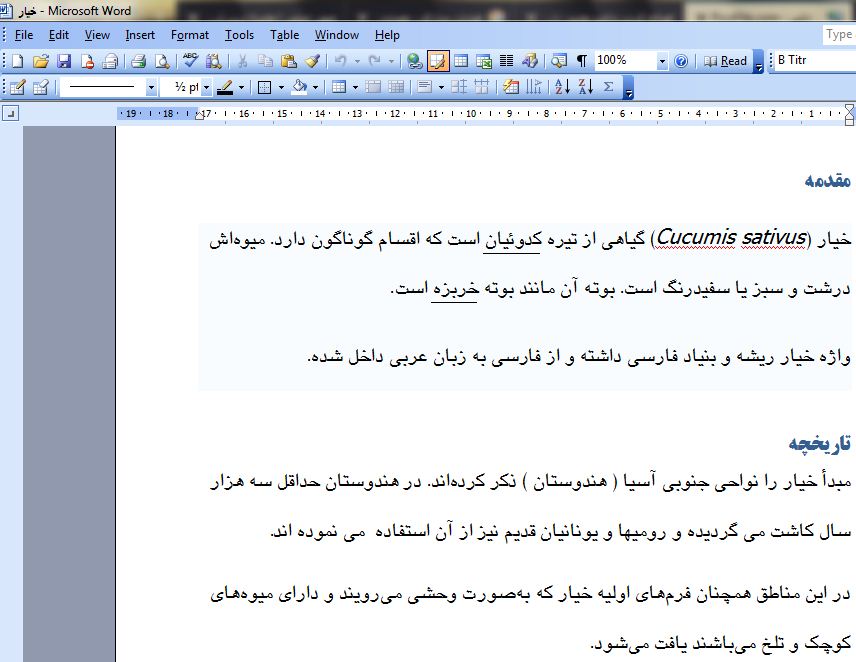Click the AutoSum sigma icon
The image size is (856, 662).
pos(608,87)
